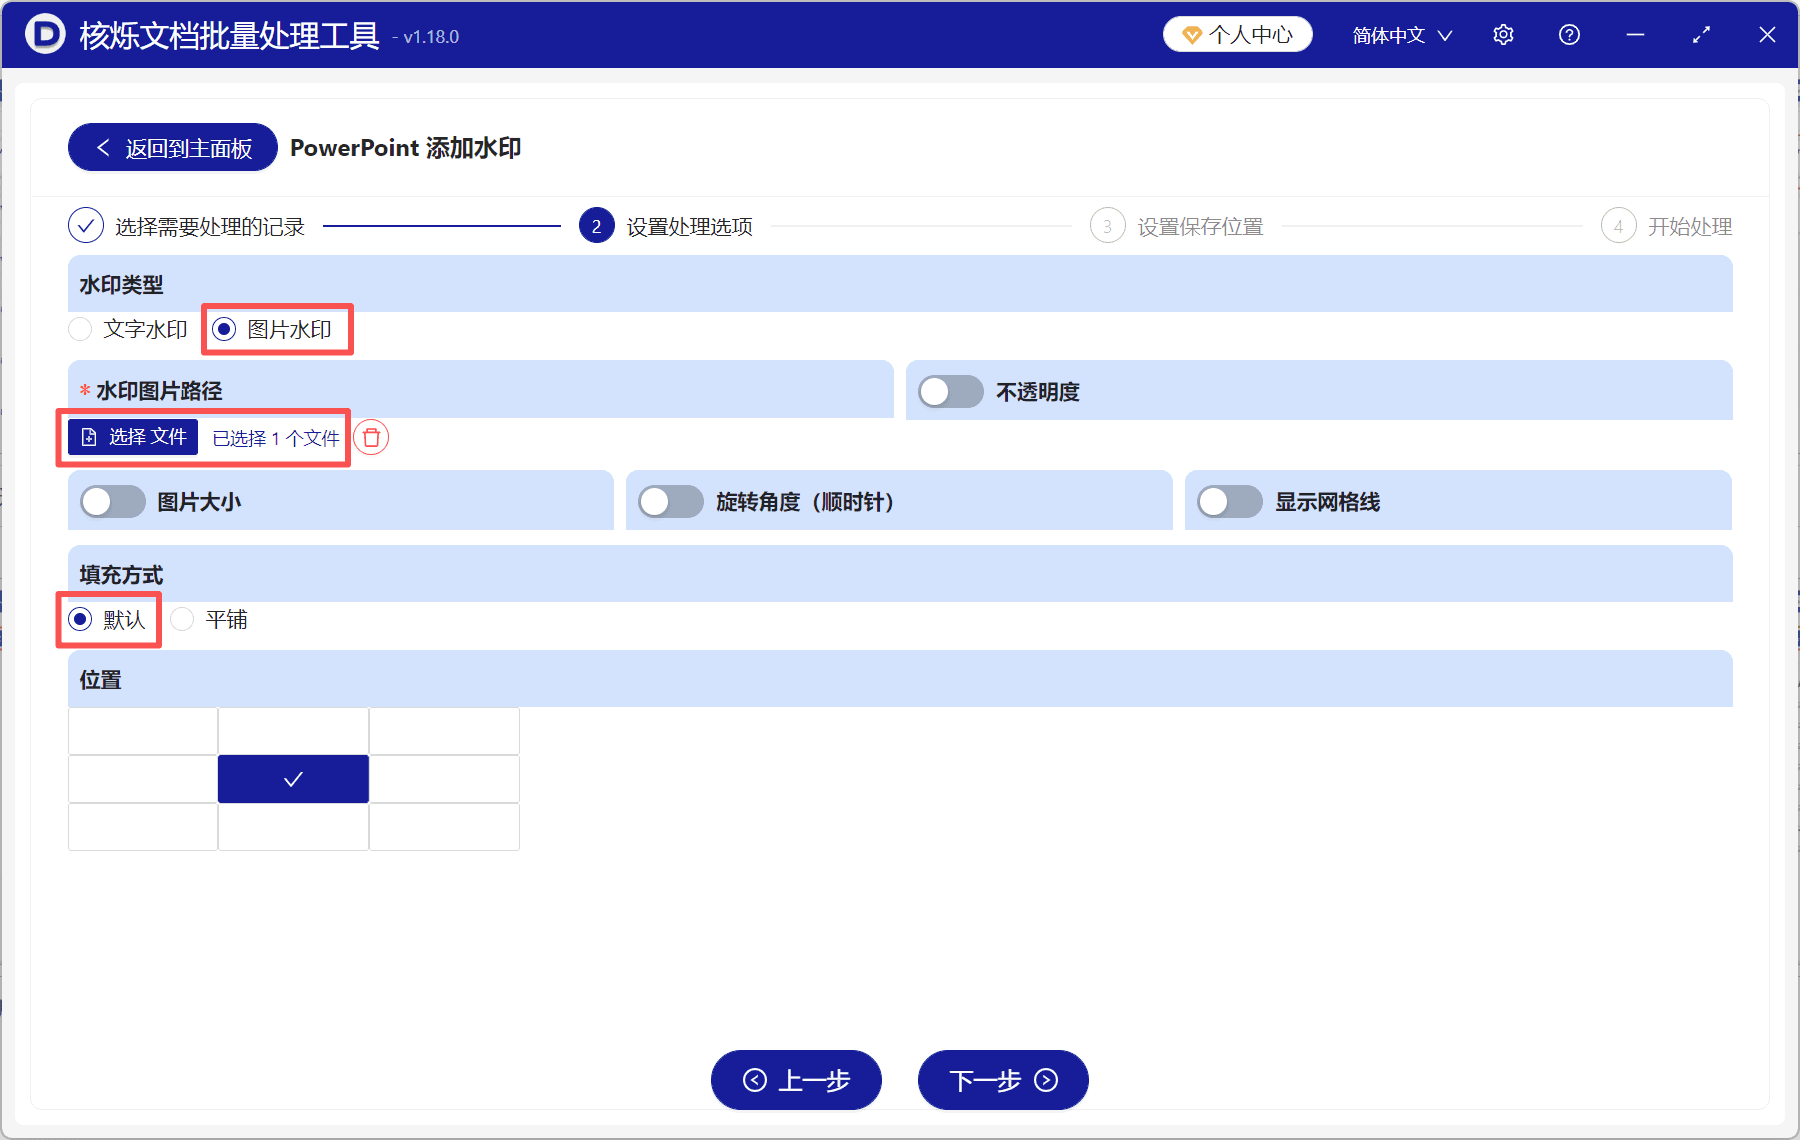Select the center cell in 位置 grid
The image size is (1800, 1140).
pyautogui.click(x=293, y=778)
